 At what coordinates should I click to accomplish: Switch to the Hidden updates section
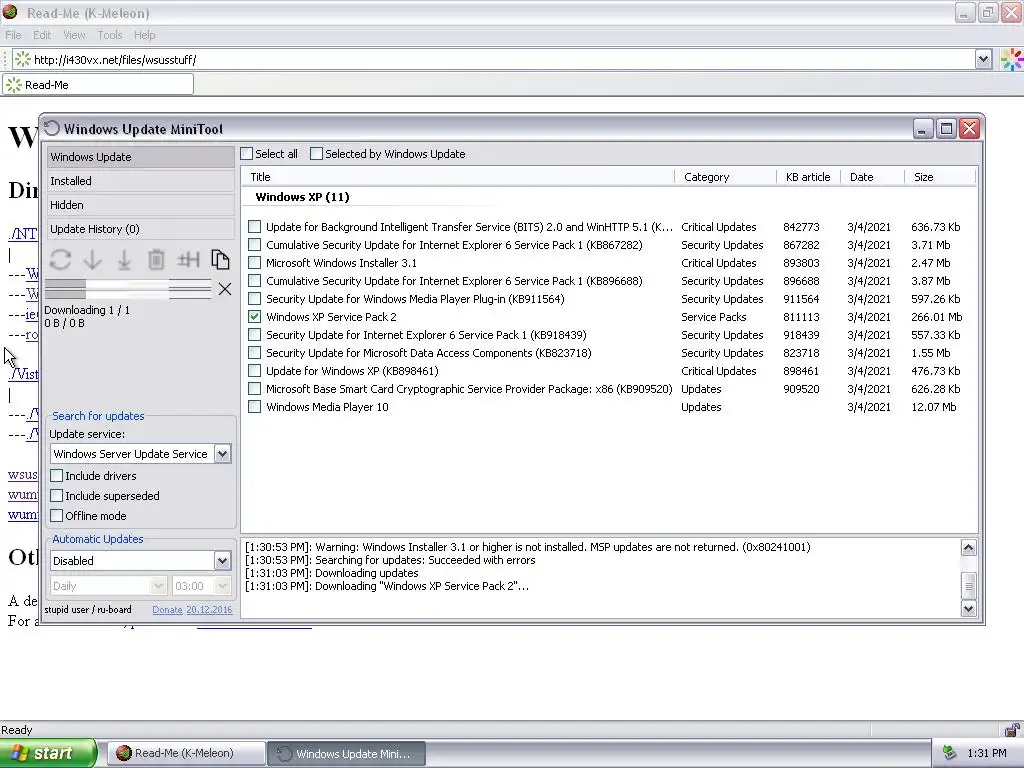point(140,205)
